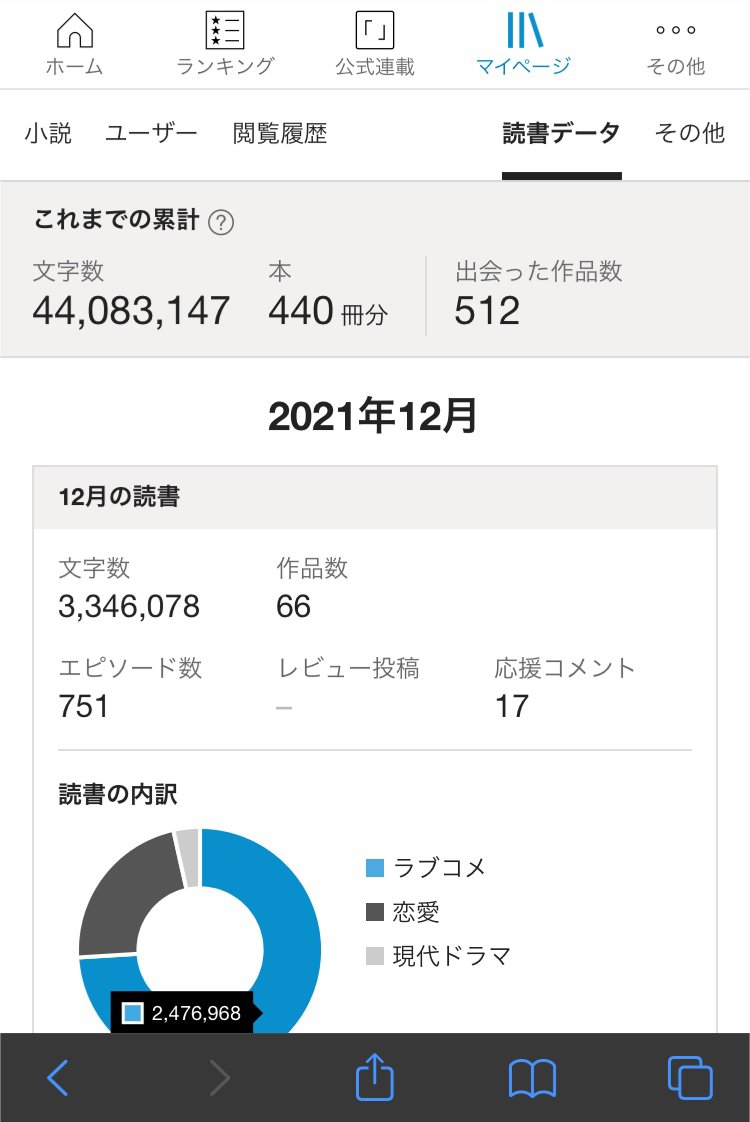Tap the Home (ホーム) icon
The image size is (750, 1122).
point(75,32)
